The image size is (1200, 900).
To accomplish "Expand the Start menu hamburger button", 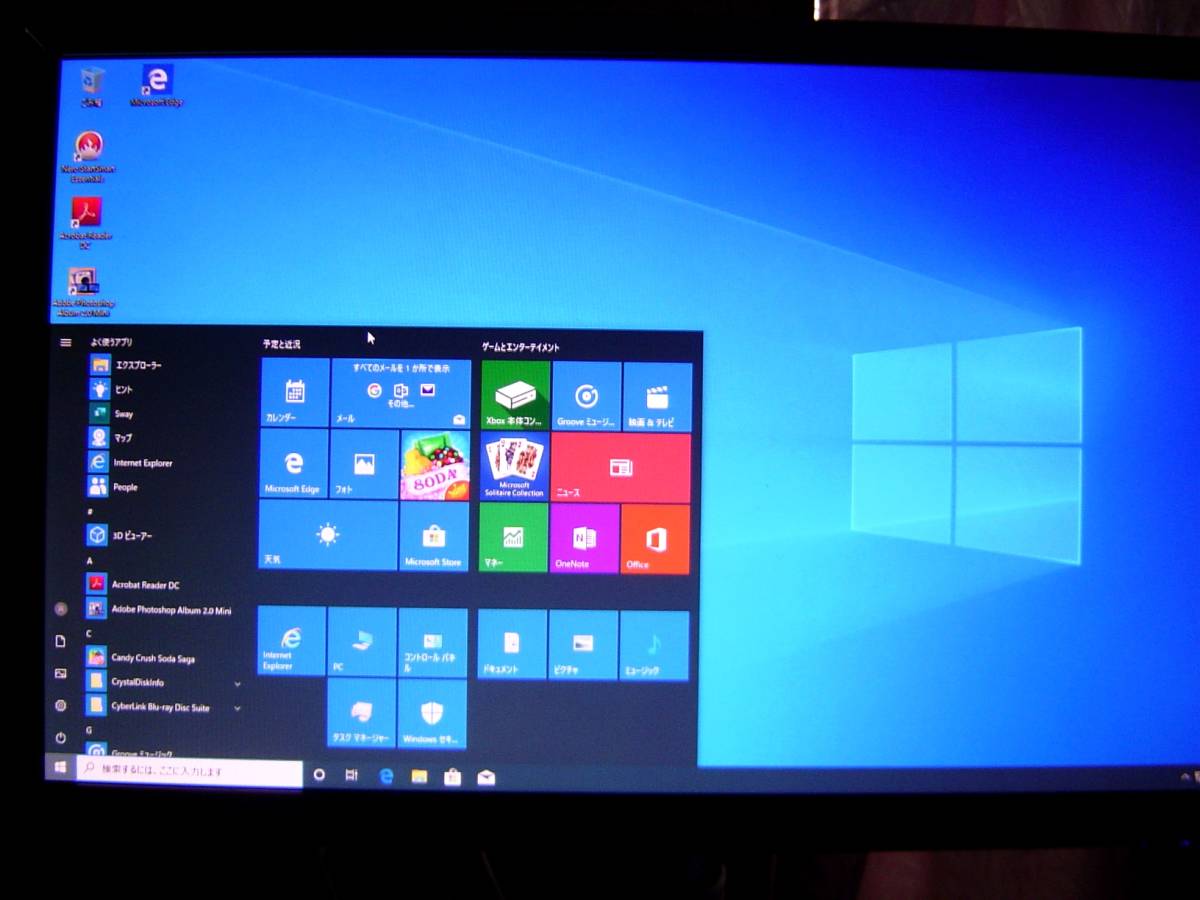I will point(66,342).
